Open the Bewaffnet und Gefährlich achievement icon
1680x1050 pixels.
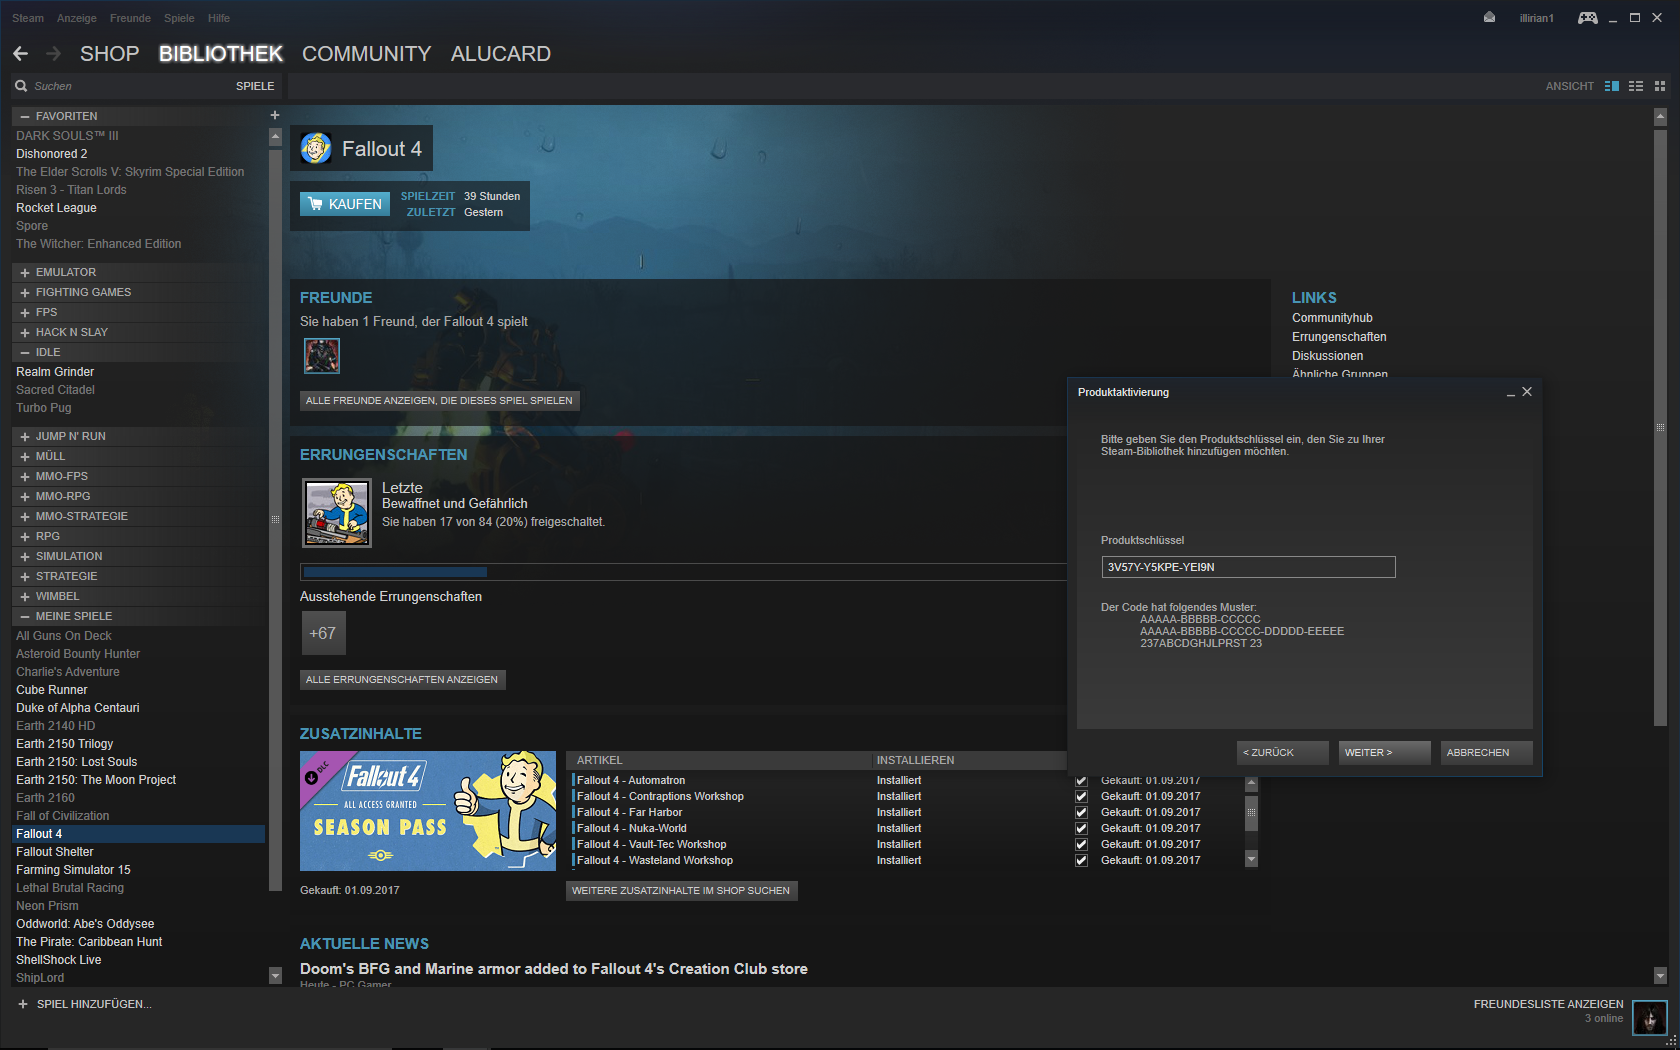click(337, 512)
